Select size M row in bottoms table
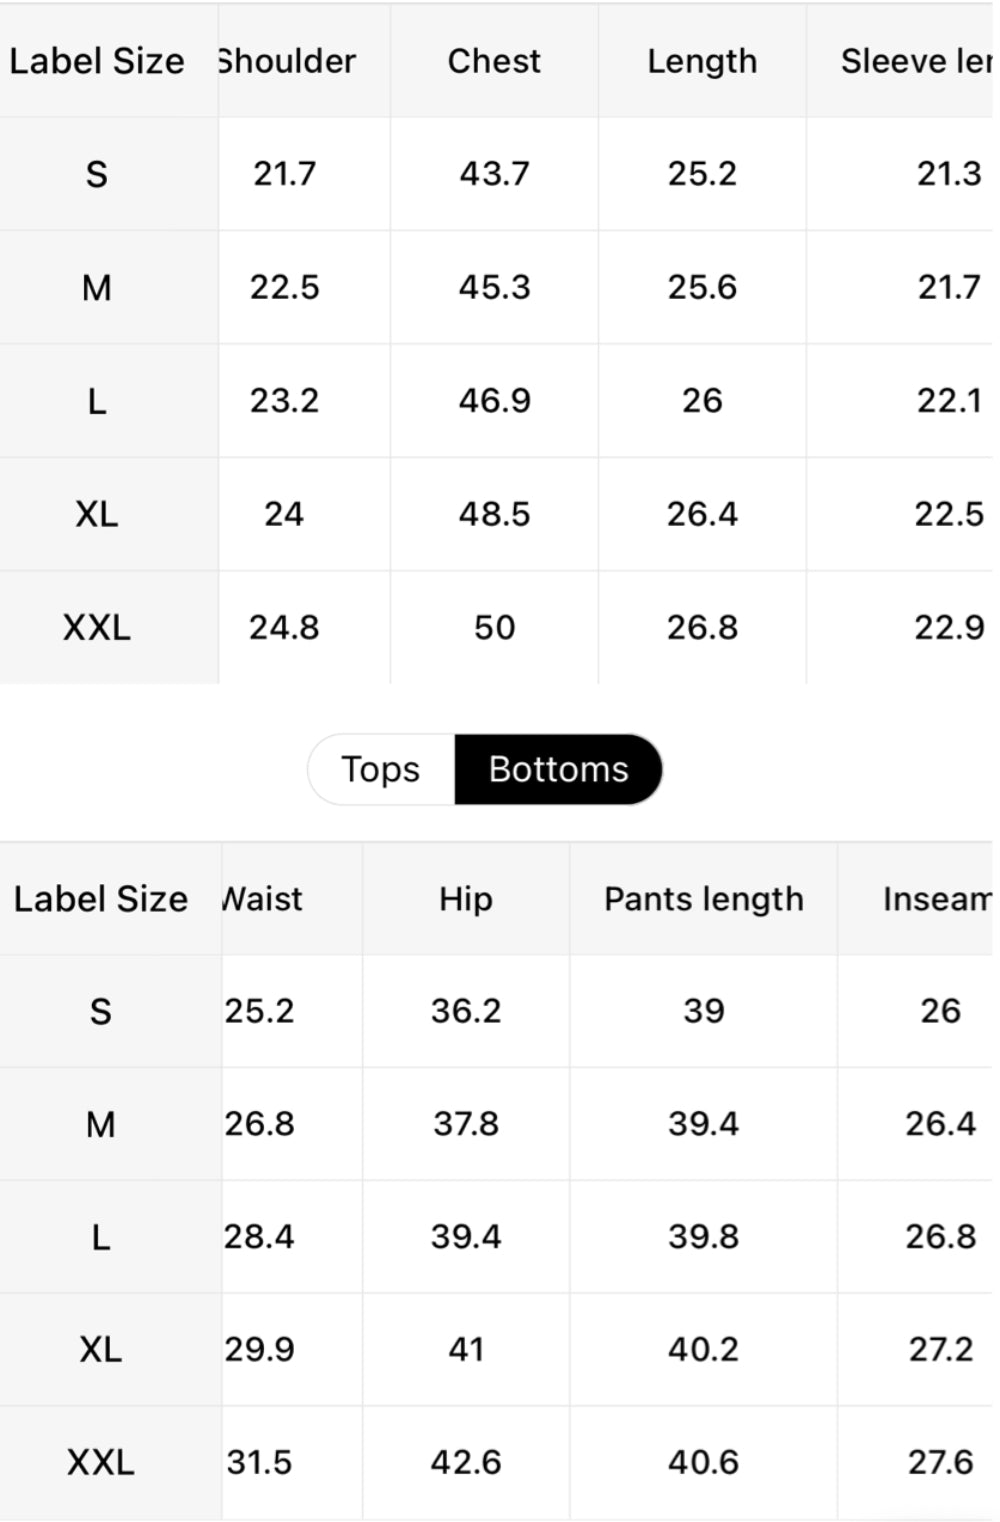1000x1522 pixels. pyautogui.click(x=101, y=1125)
